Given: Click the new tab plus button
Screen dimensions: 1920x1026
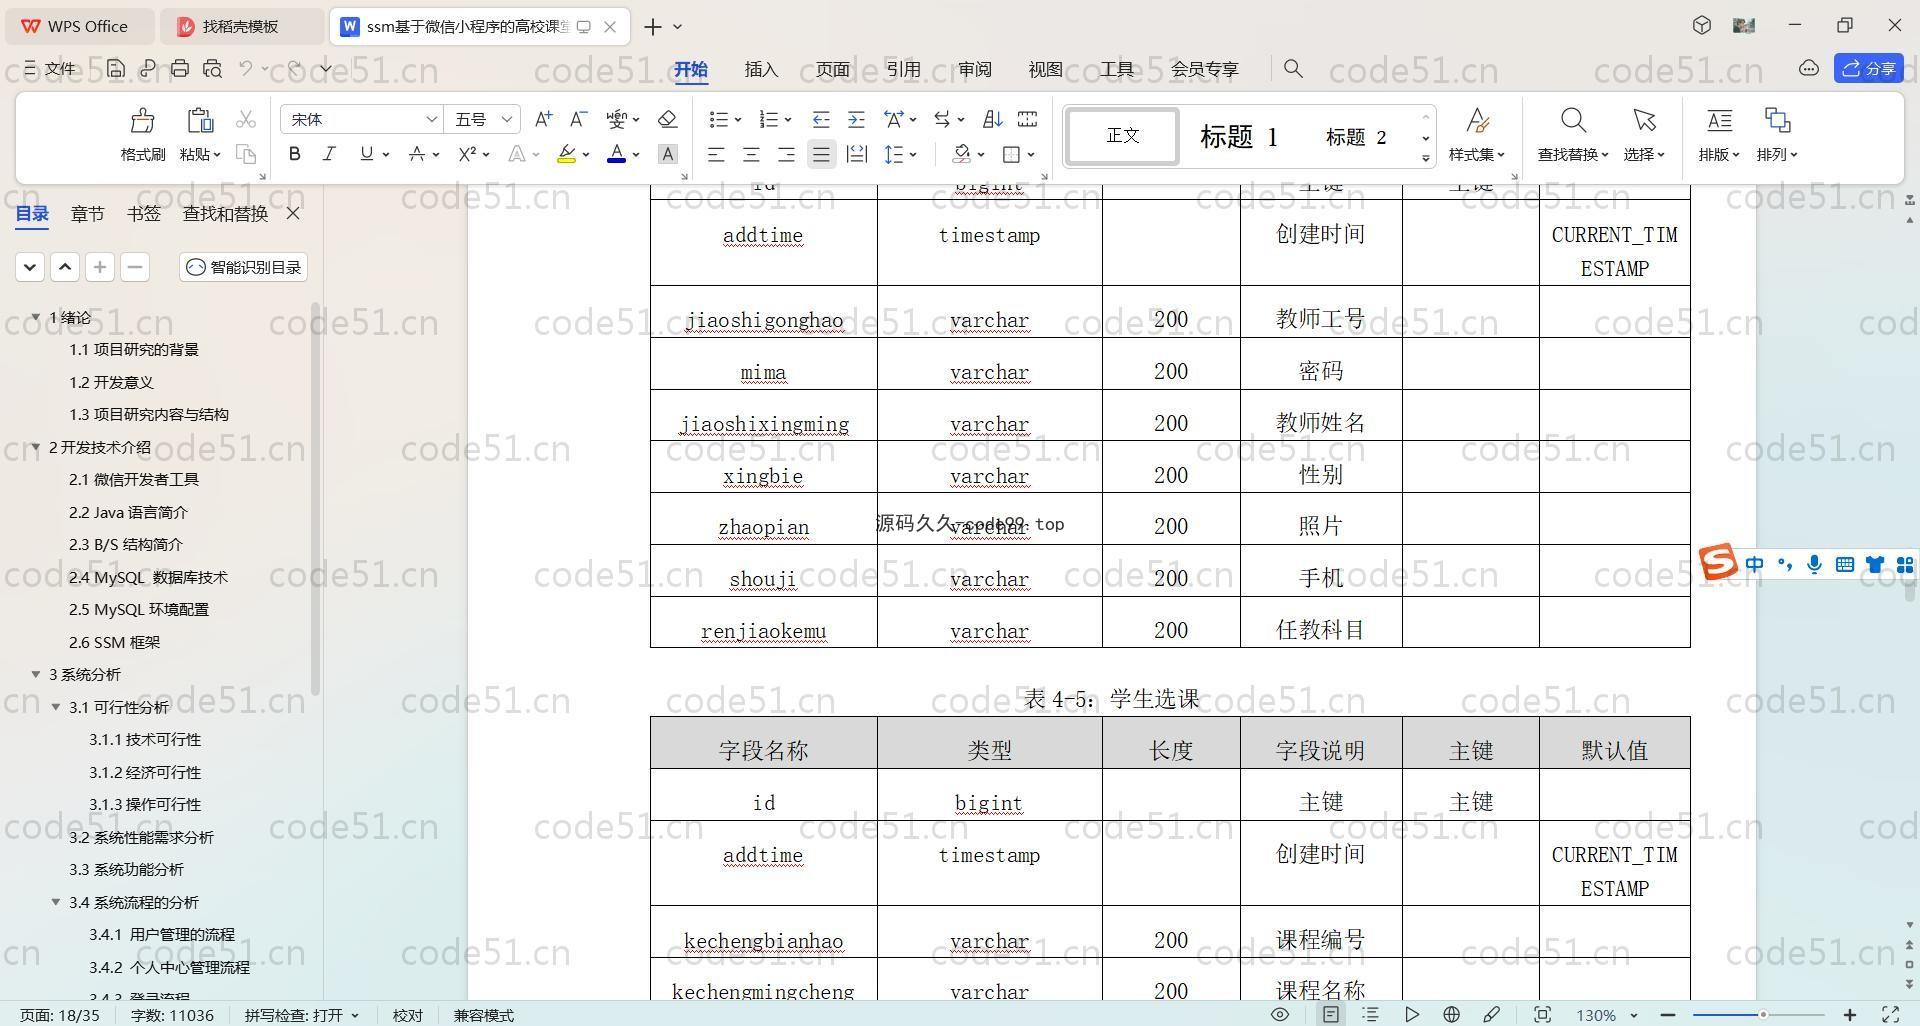Looking at the screenshot, I should point(652,27).
